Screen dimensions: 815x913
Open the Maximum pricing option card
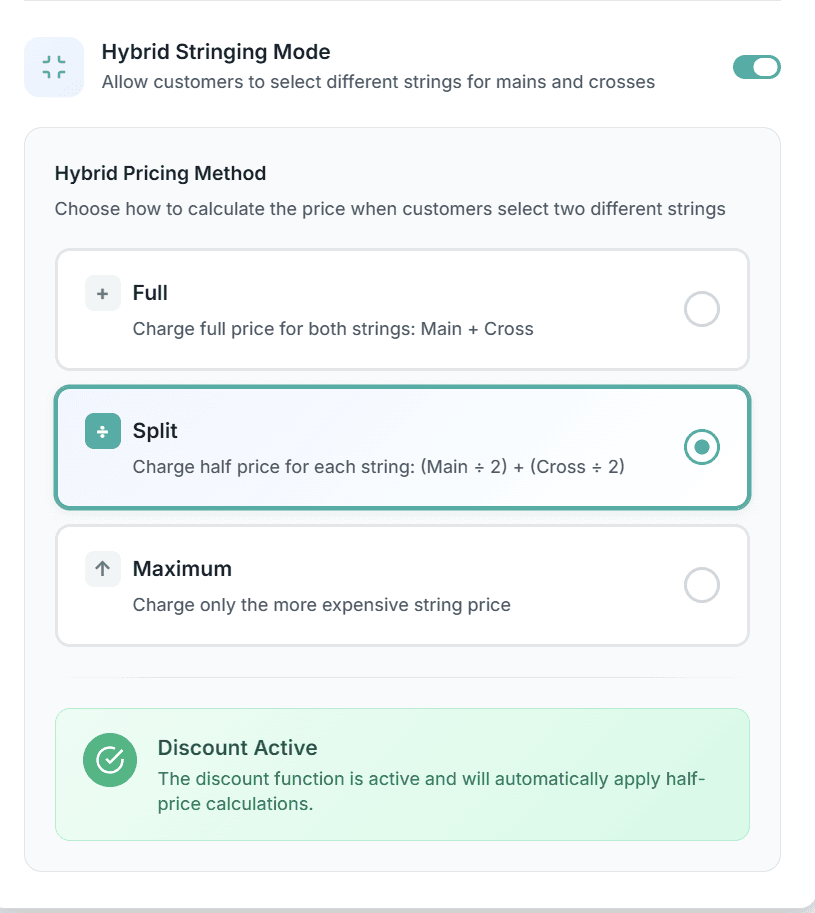pyautogui.click(x=400, y=585)
